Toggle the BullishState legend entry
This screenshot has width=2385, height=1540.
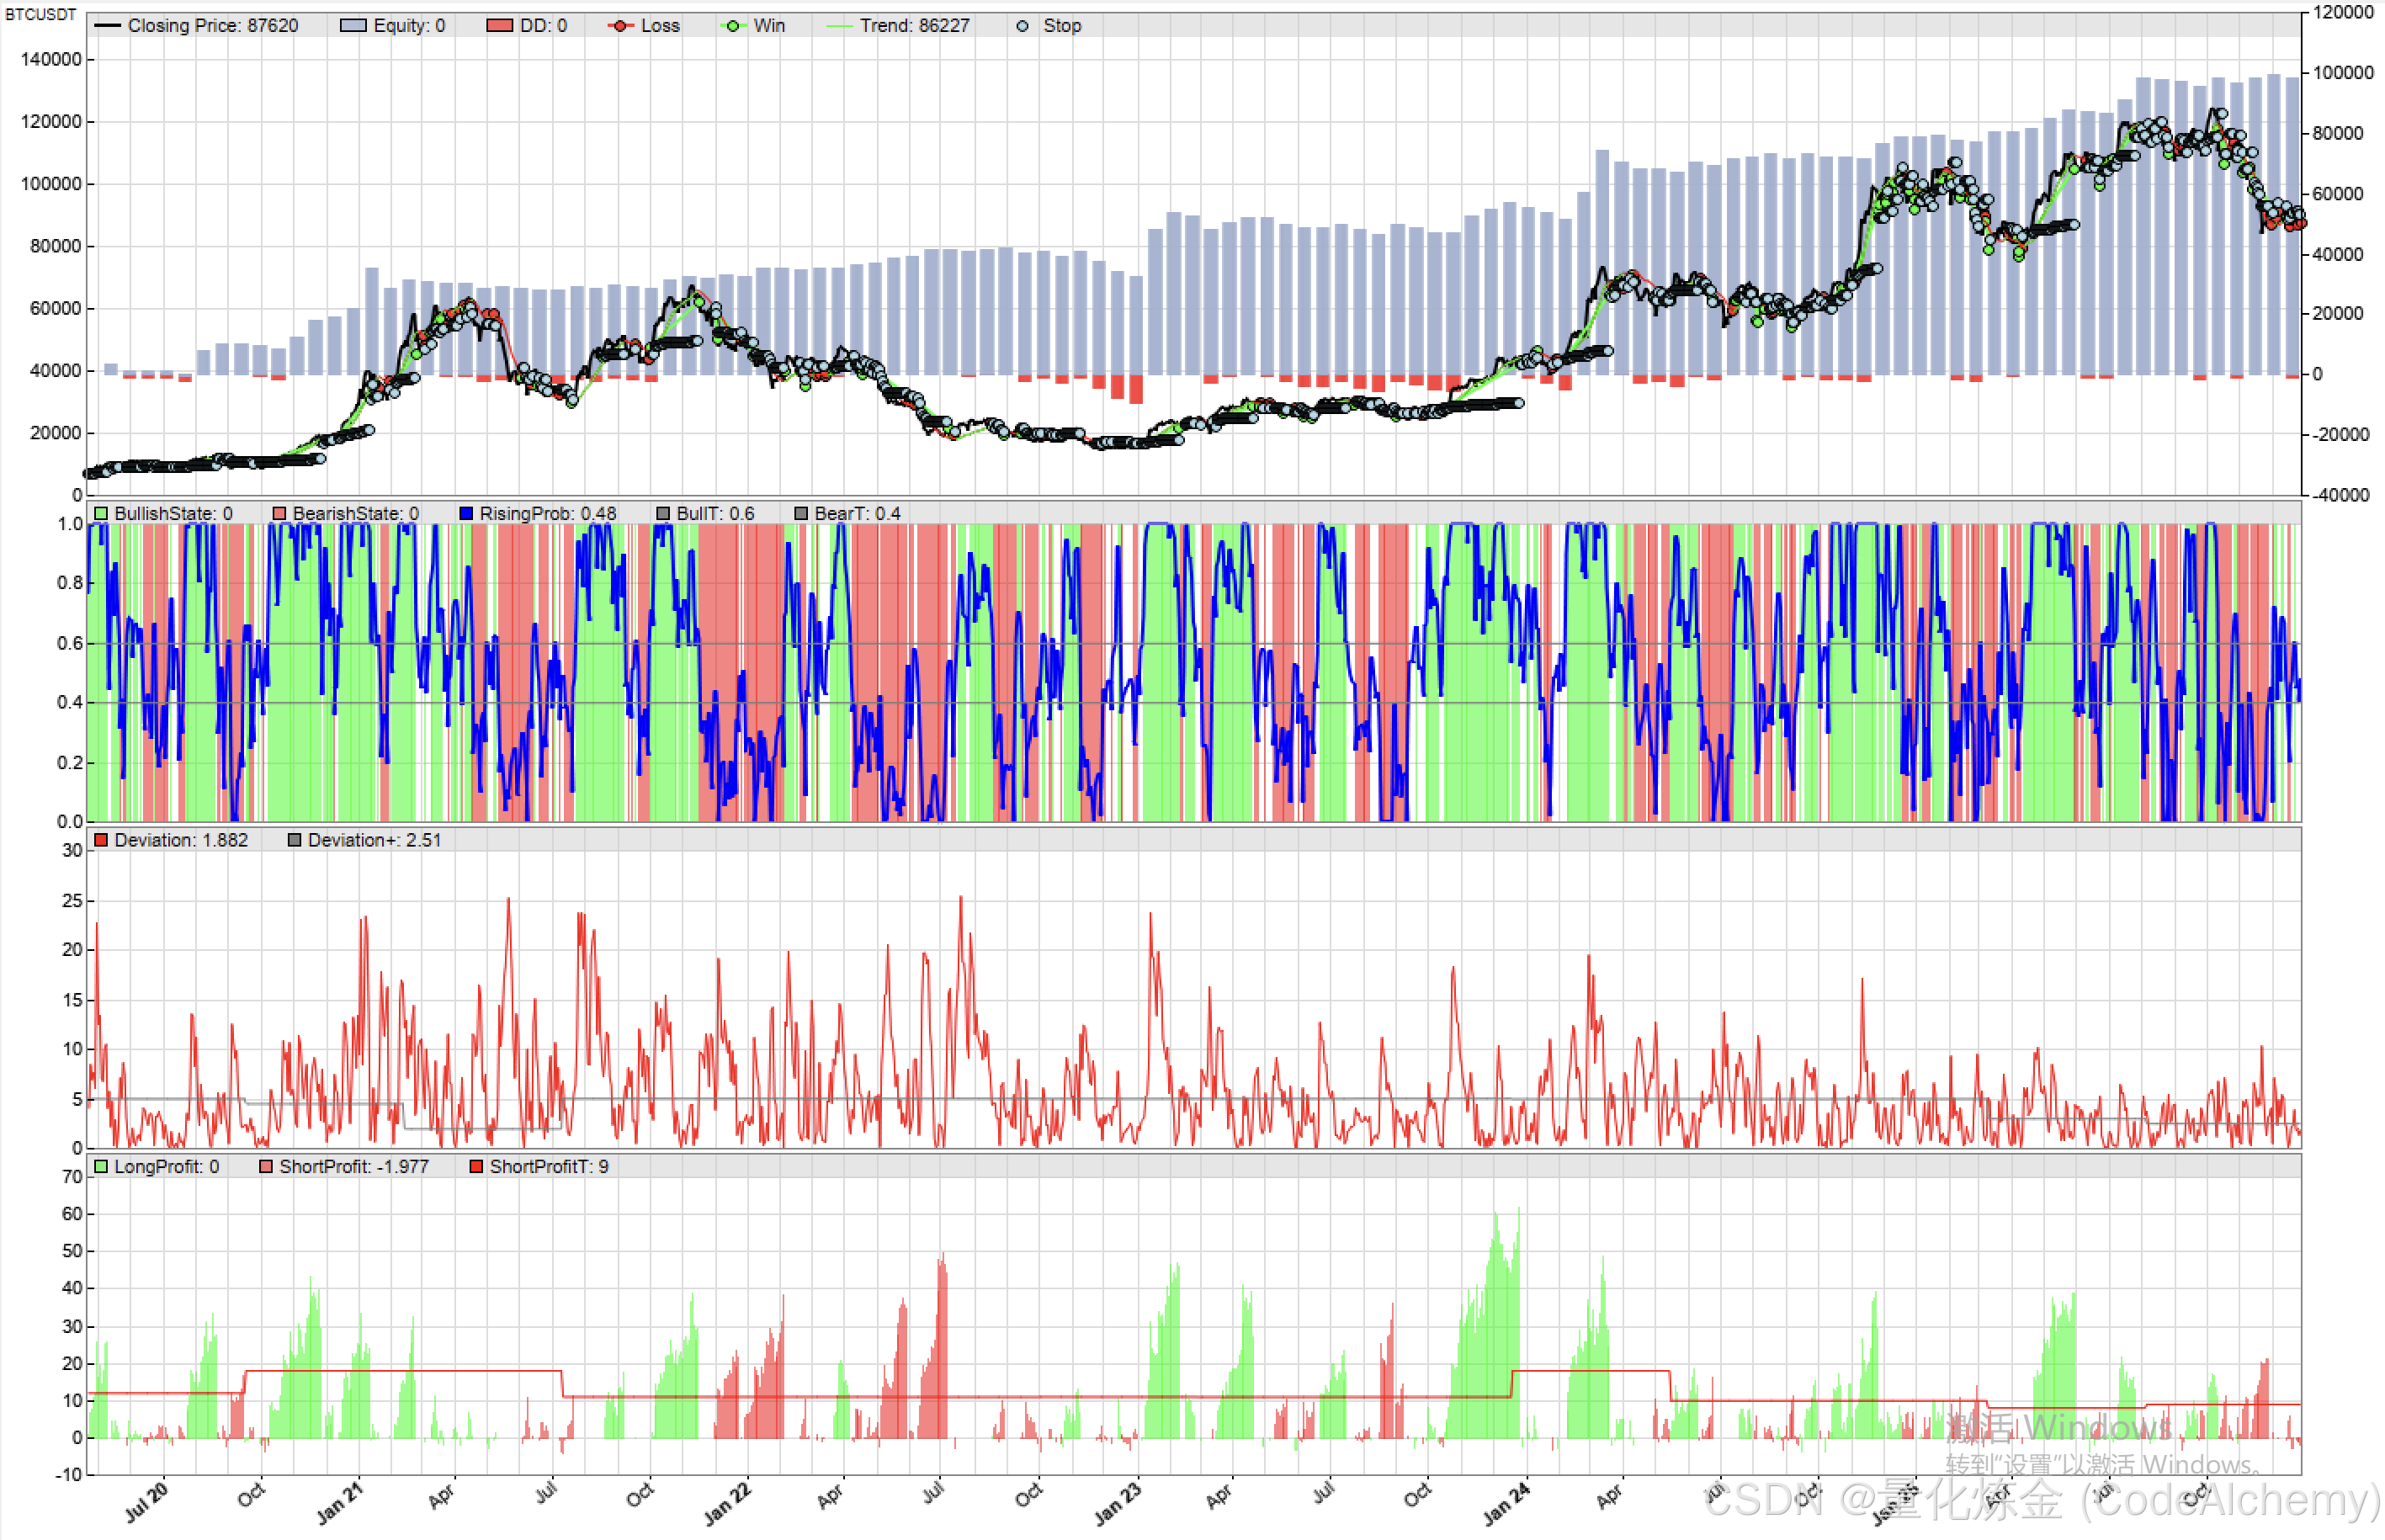click(163, 513)
